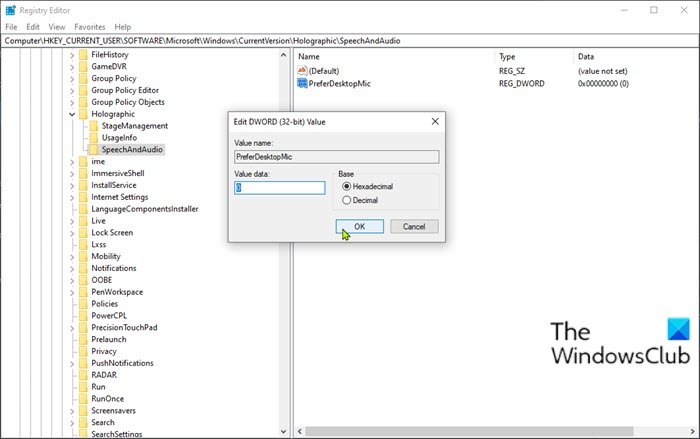Select the Group Policy Editor folder icon

pyautogui.click(x=83, y=90)
